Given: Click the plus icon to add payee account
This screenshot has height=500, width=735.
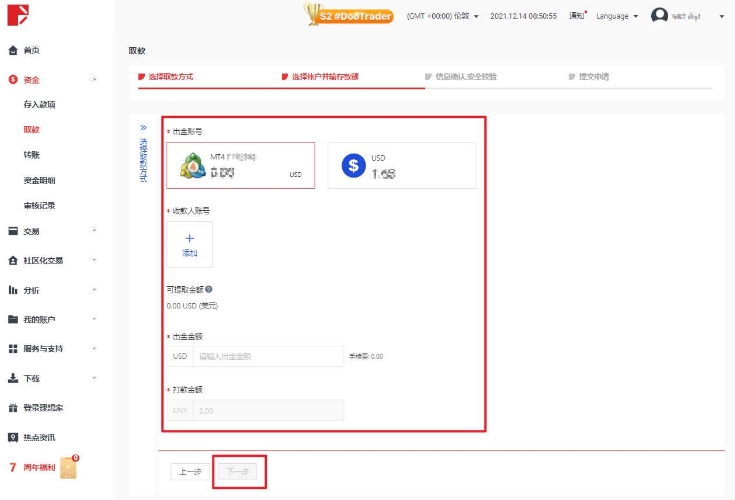Looking at the screenshot, I should pos(190,239).
